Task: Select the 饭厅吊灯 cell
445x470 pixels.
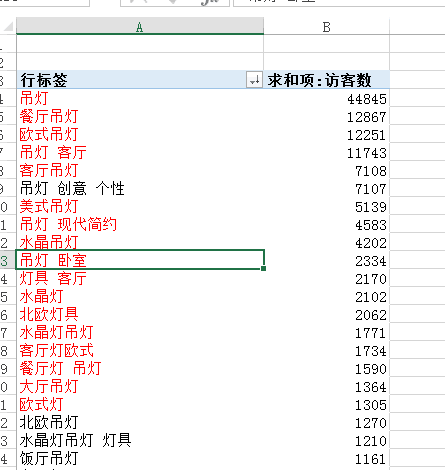Action: [140, 458]
